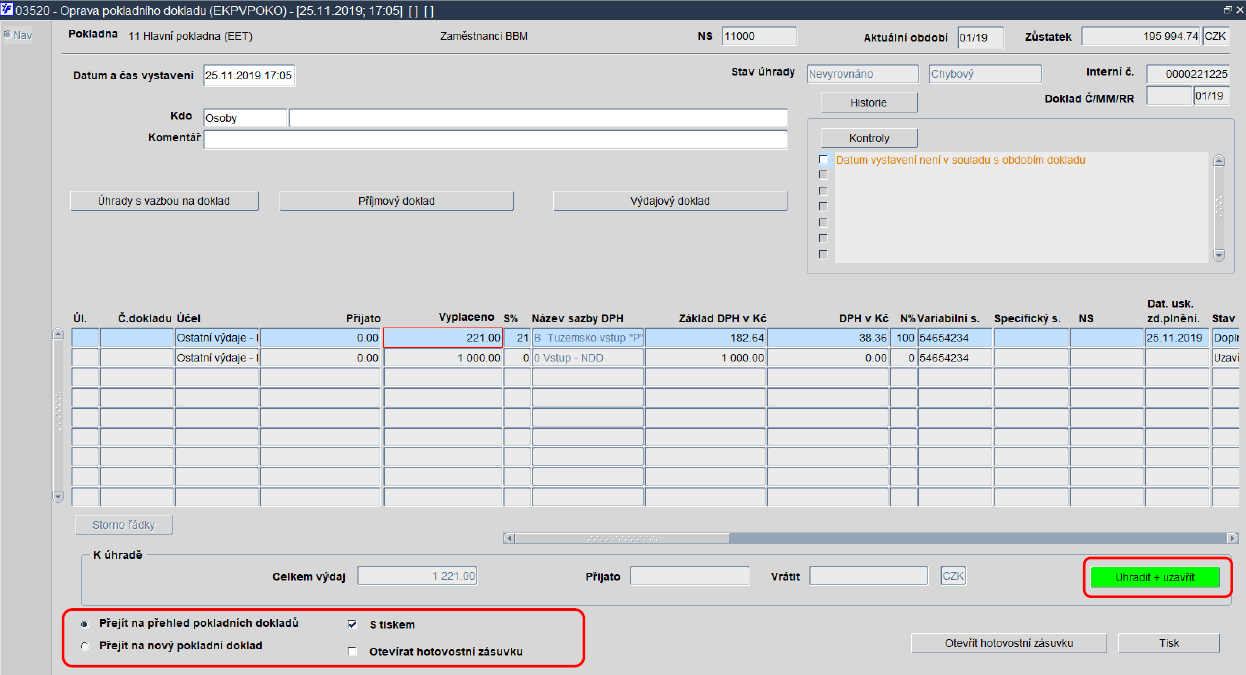Click the CZK currency box next to Vrátit
This screenshot has width=1246, height=675.
[953, 576]
